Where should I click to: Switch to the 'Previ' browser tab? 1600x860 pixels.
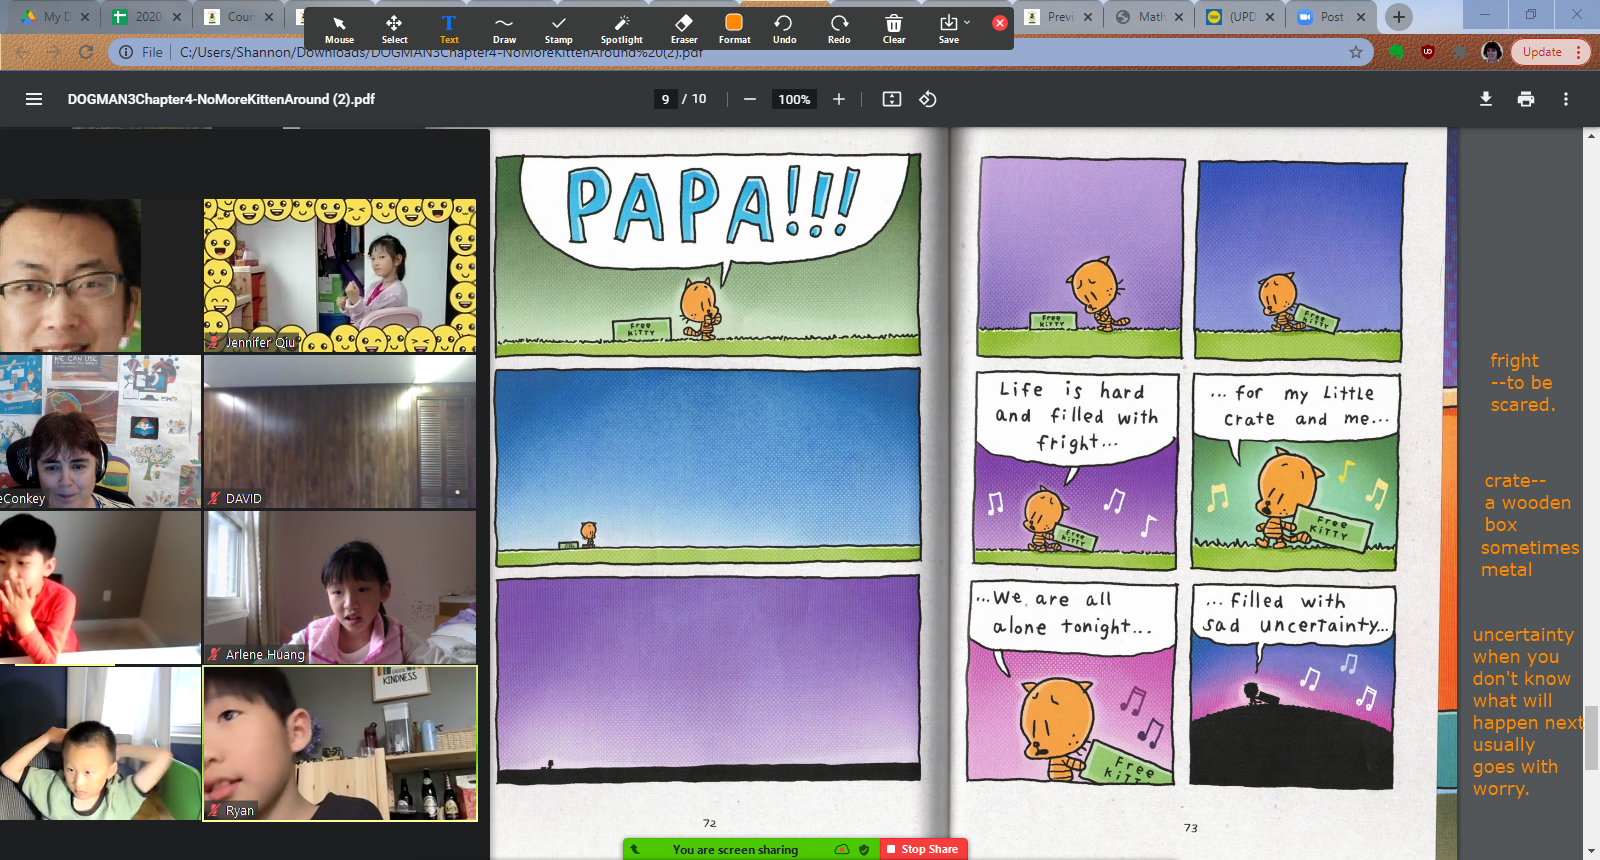coord(1058,17)
